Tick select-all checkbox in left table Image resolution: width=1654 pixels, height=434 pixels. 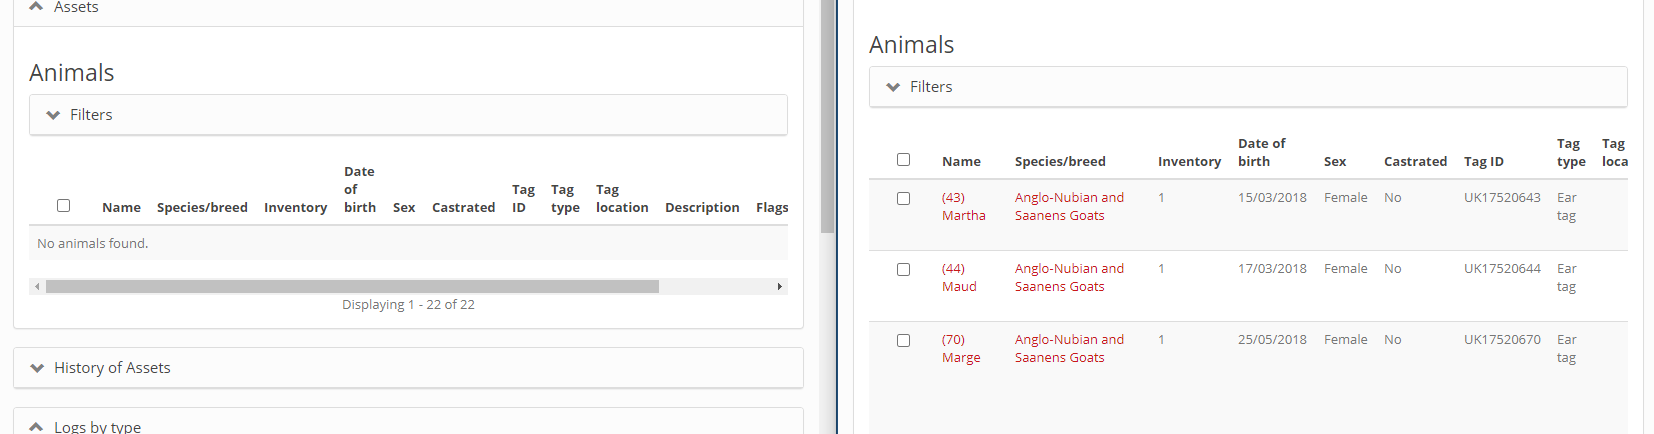[x=63, y=205]
